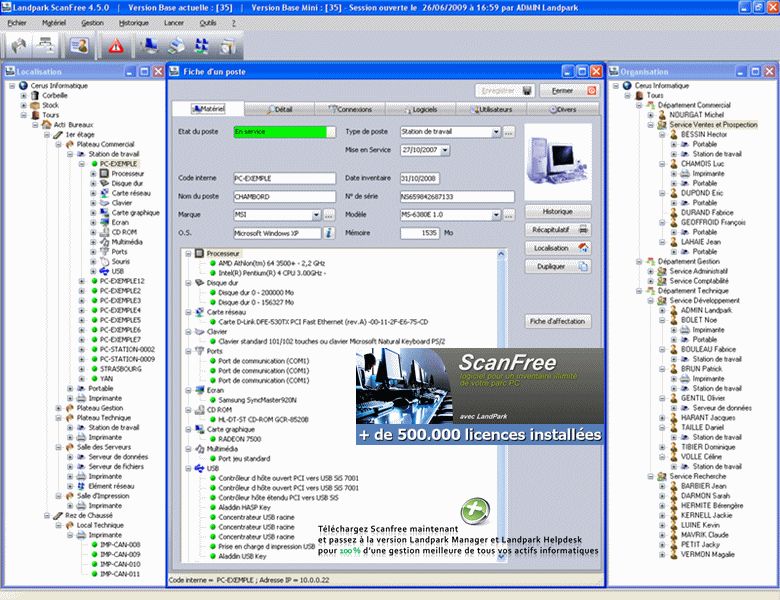
Task: Click the Processeur chip icon in the component list
Action: pyautogui.click(x=199, y=253)
